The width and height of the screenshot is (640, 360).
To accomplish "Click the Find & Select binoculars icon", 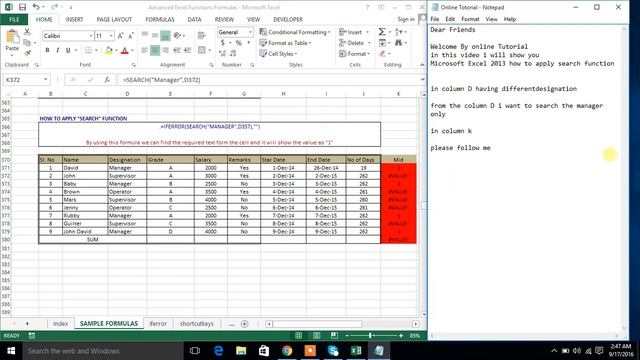I will pos(398,42).
